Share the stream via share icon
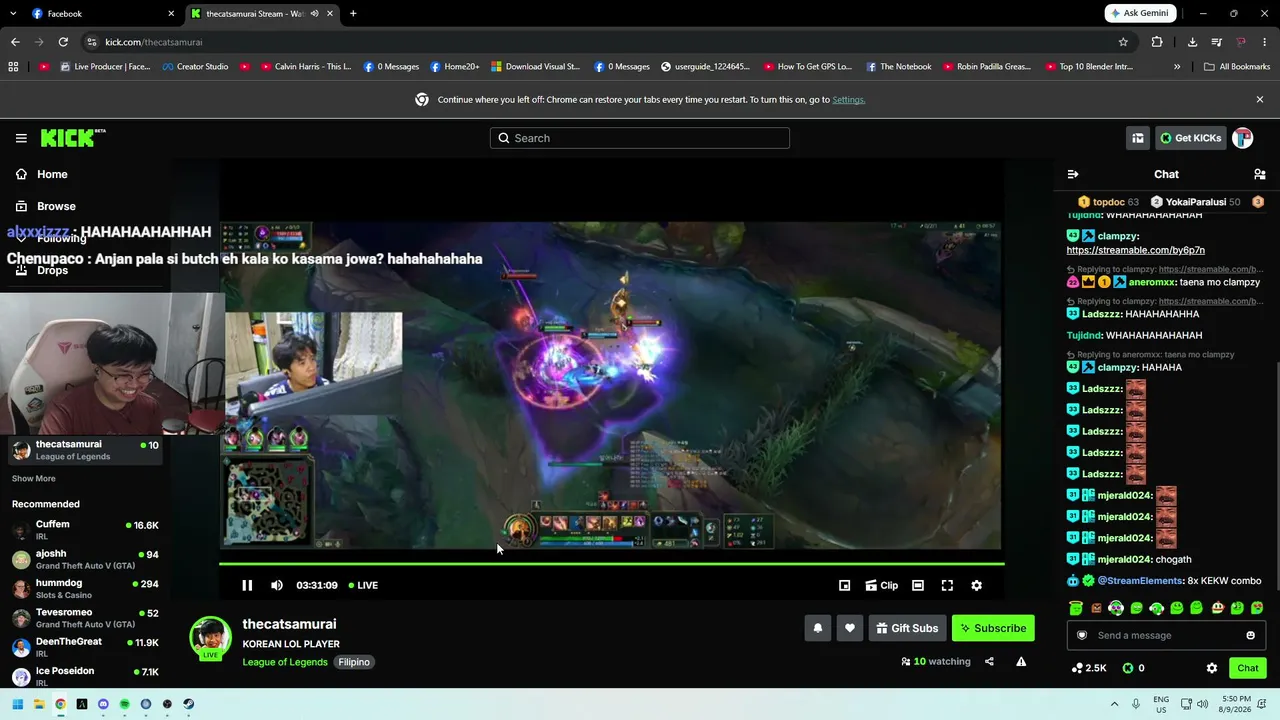This screenshot has height=720, width=1280. tap(989, 661)
